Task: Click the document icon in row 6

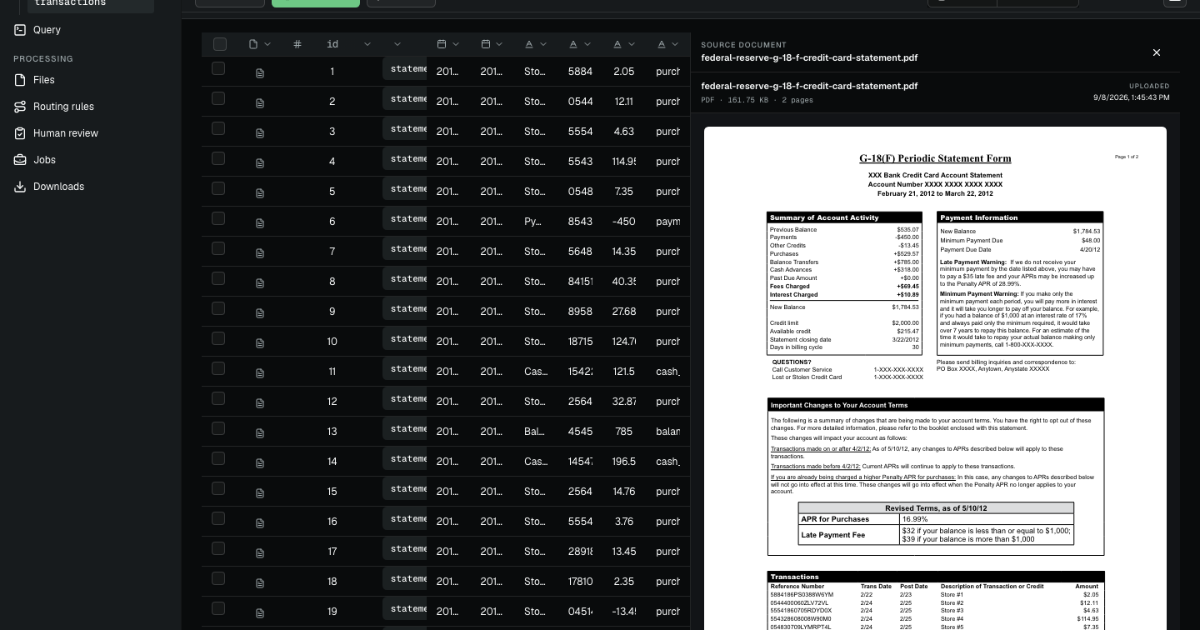Action: pos(260,223)
